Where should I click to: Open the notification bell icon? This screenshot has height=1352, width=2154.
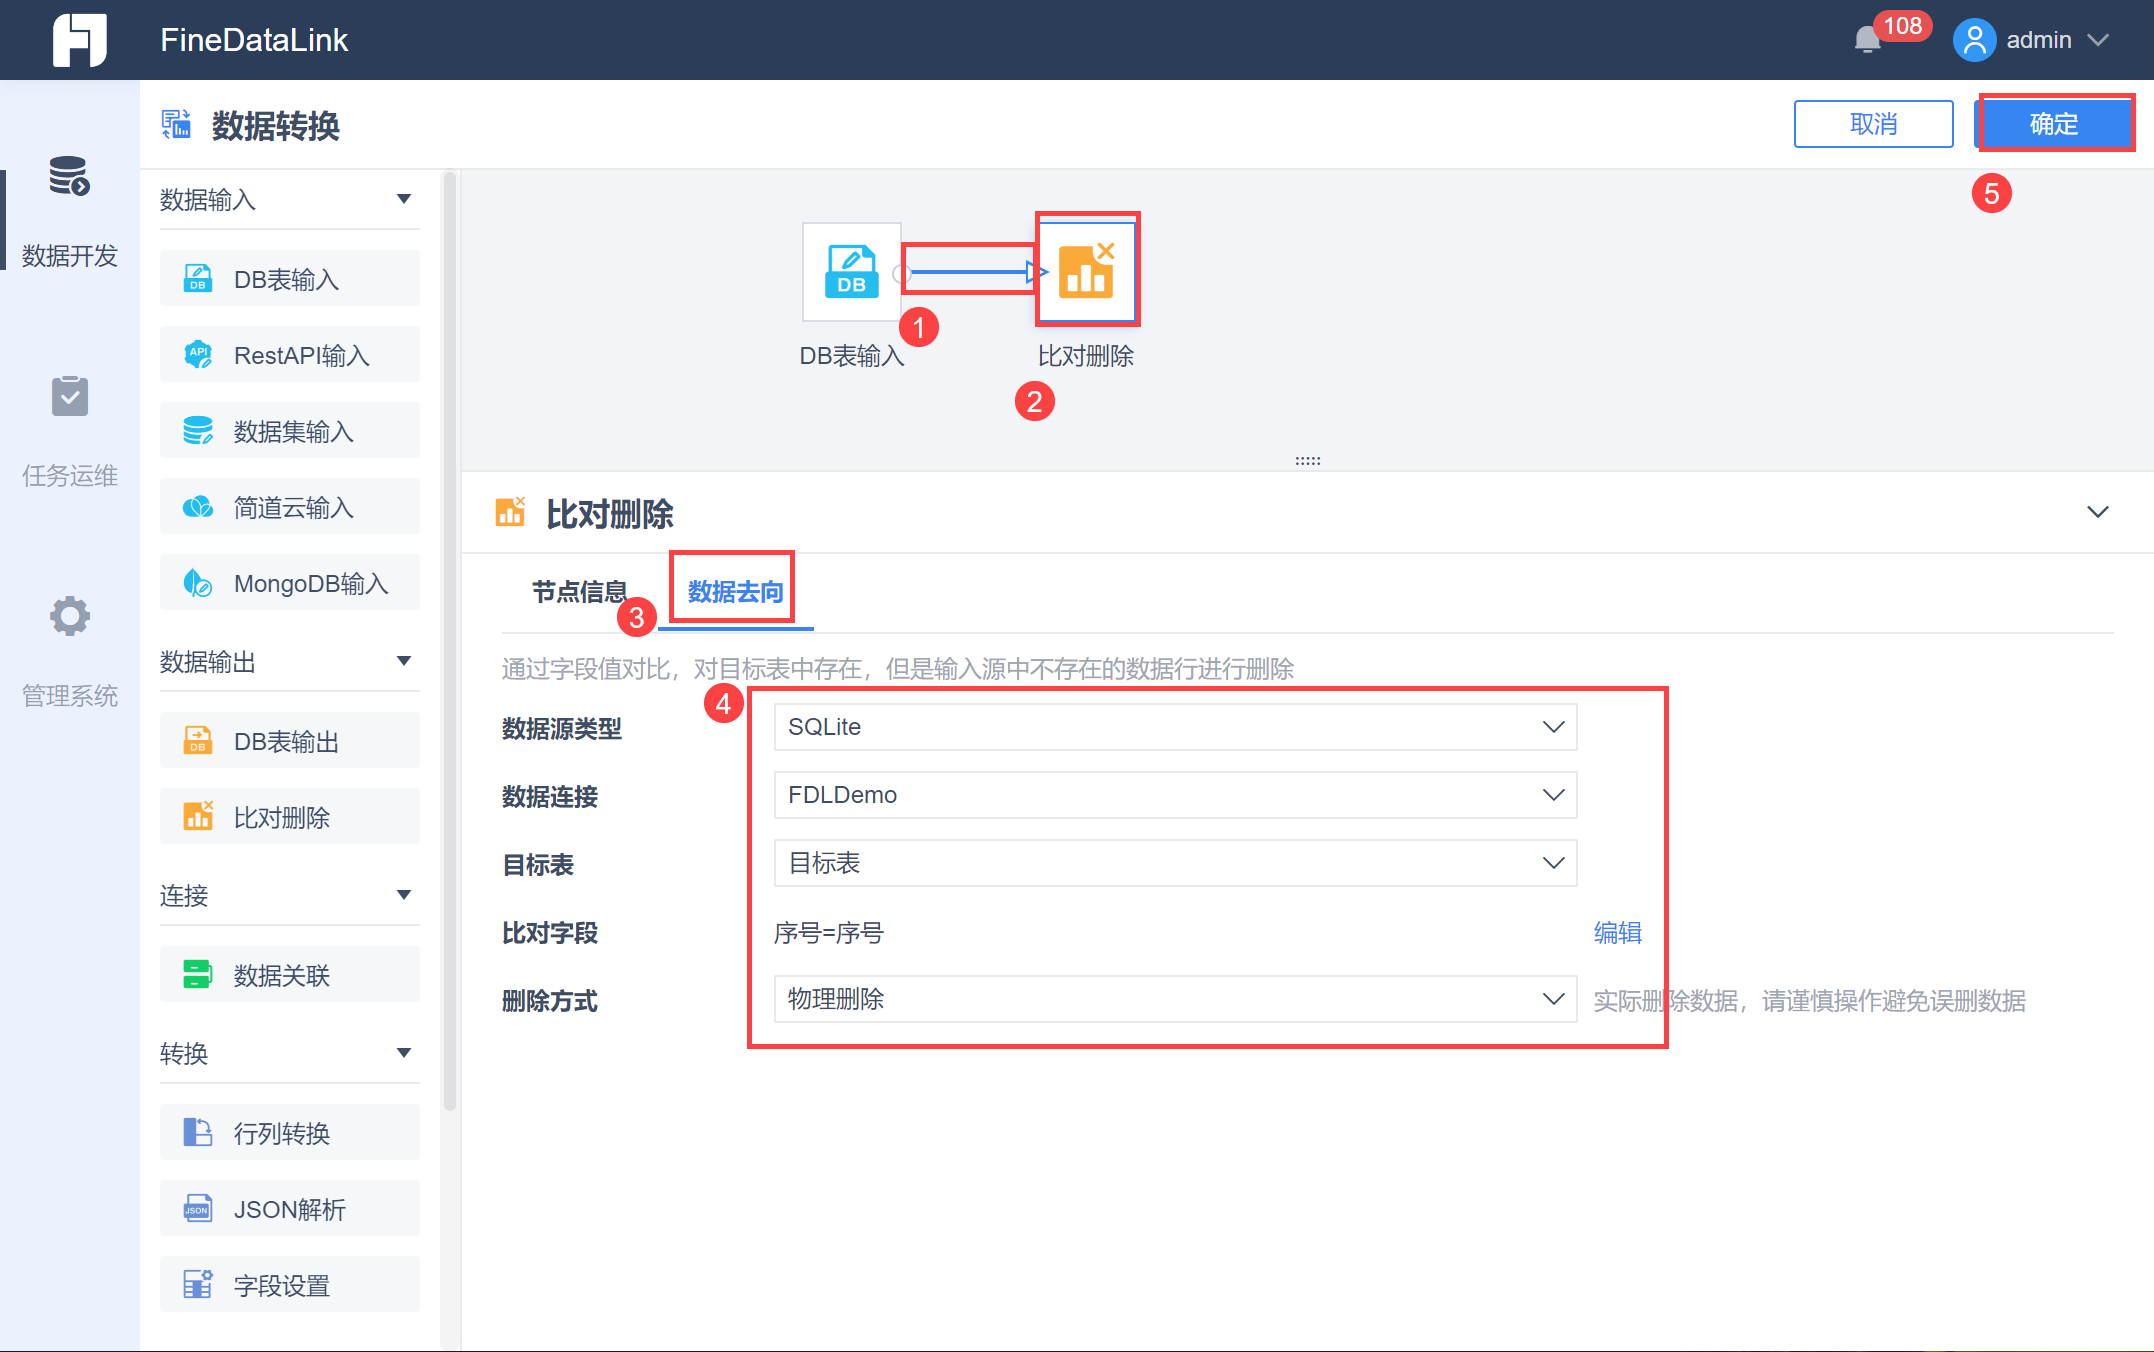coord(1866,40)
